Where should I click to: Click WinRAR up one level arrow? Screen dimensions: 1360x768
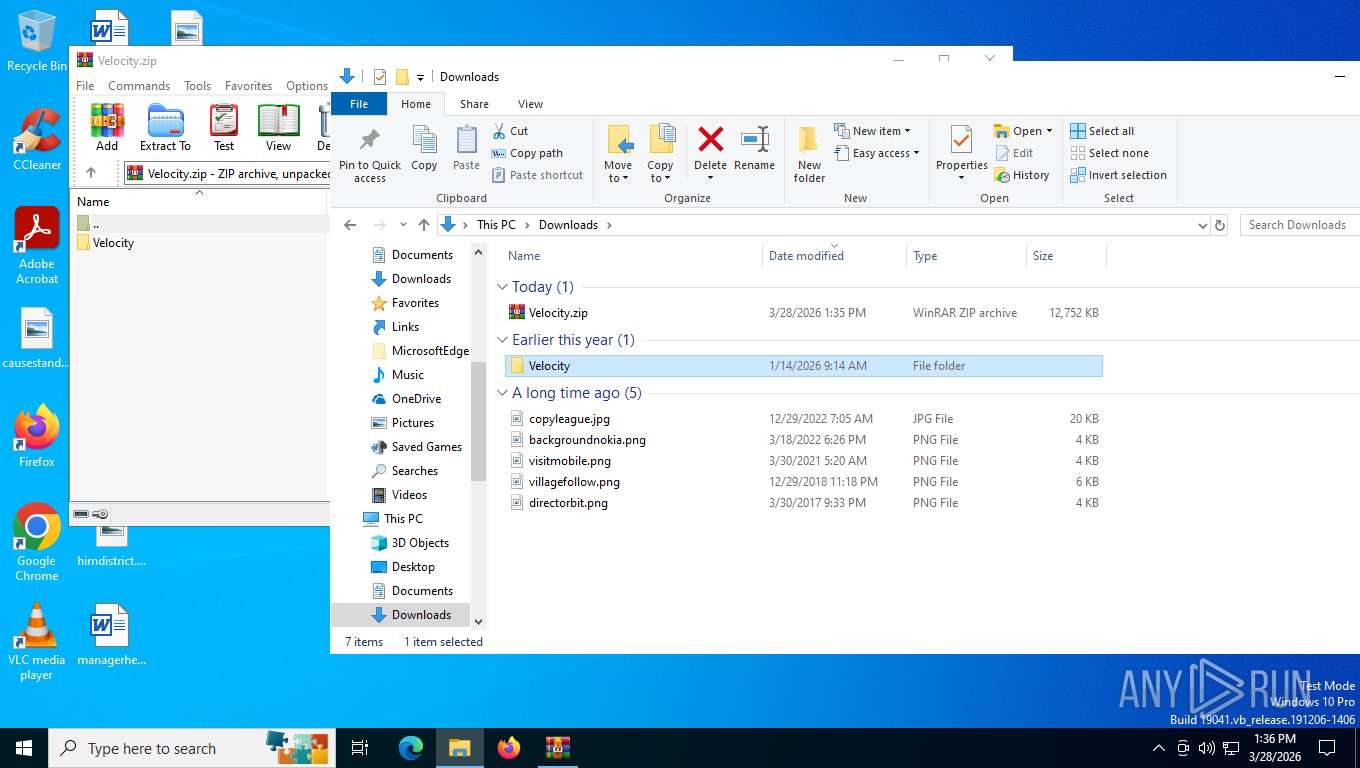[91, 173]
